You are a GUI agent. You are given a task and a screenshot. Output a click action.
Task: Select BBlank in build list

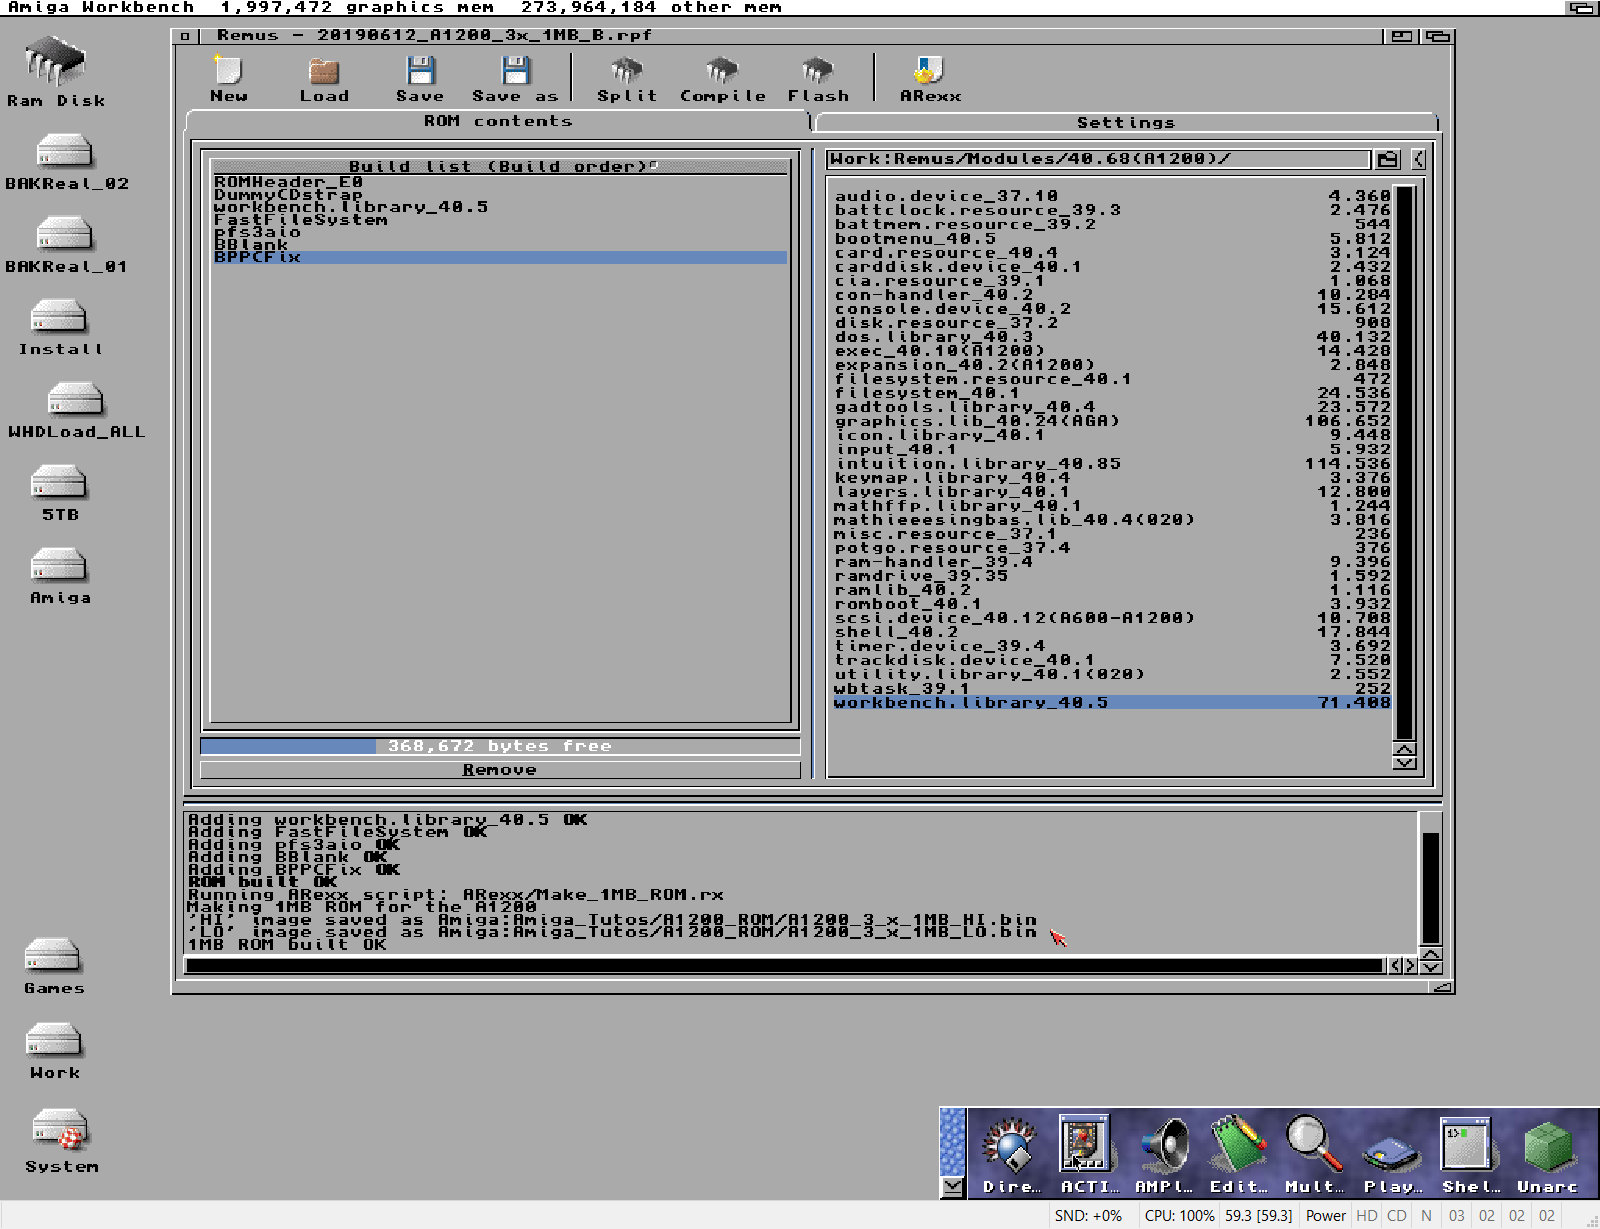coord(500,245)
